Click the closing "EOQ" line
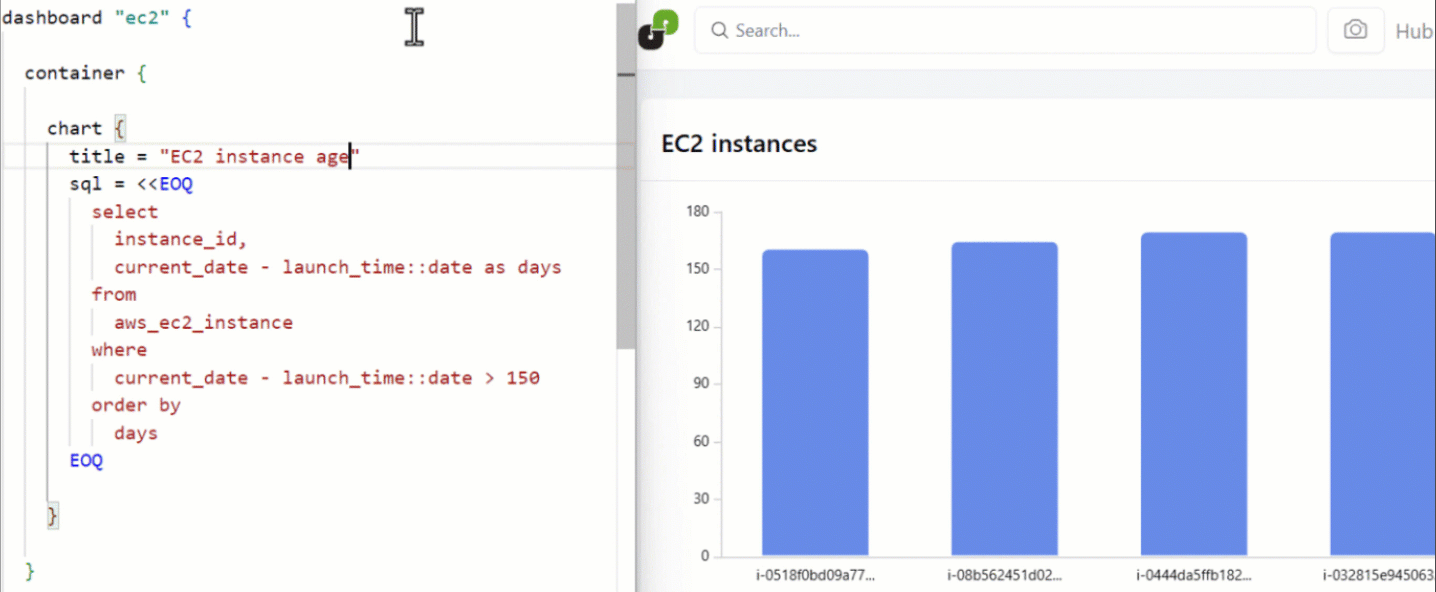1436x592 pixels. coord(86,460)
